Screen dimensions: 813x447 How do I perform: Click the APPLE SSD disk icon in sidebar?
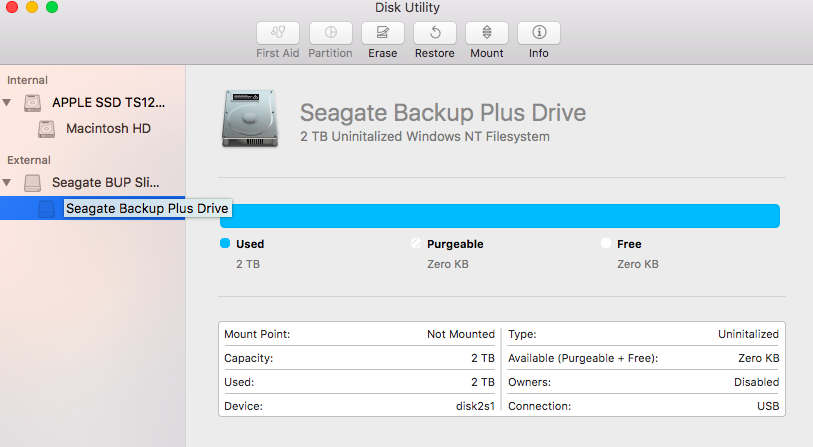click(x=33, y=103)
